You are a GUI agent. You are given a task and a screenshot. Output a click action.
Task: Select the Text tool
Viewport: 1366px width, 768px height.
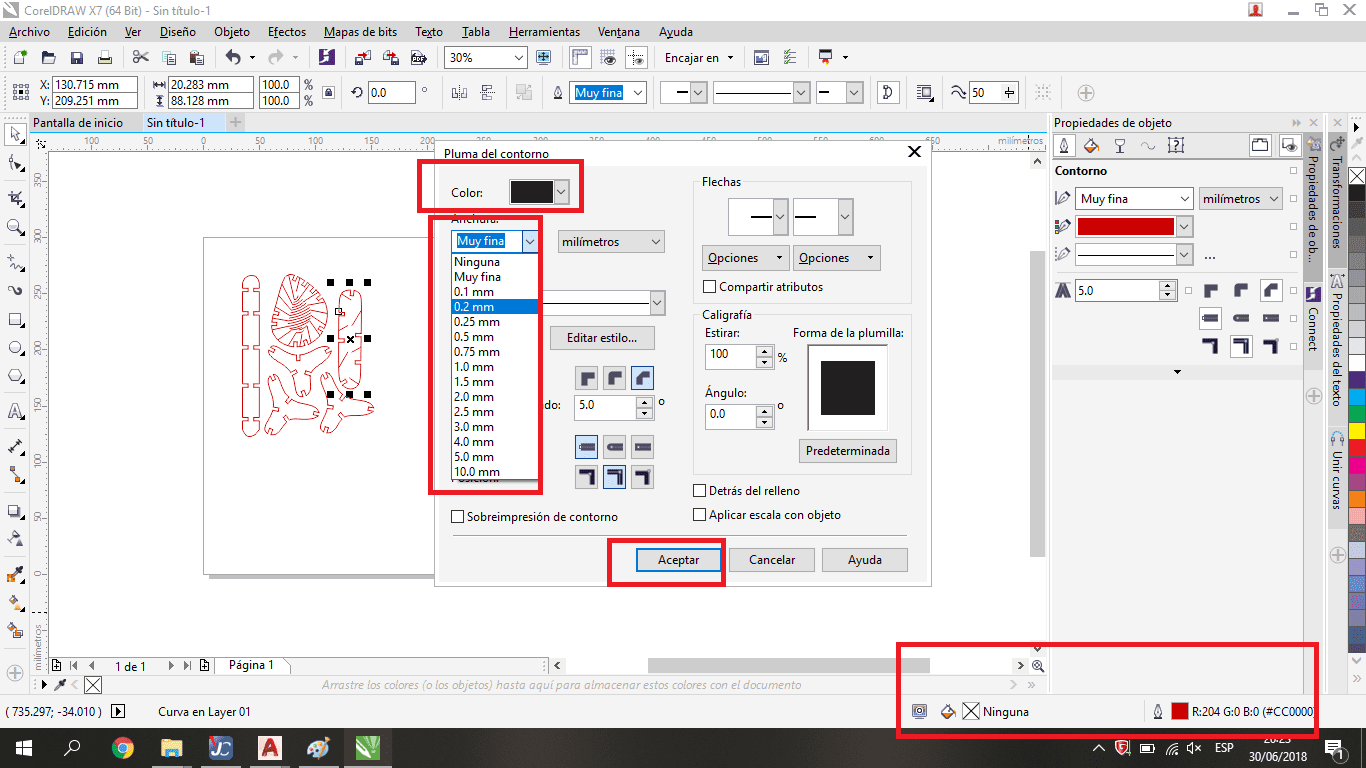coord(15,411)
